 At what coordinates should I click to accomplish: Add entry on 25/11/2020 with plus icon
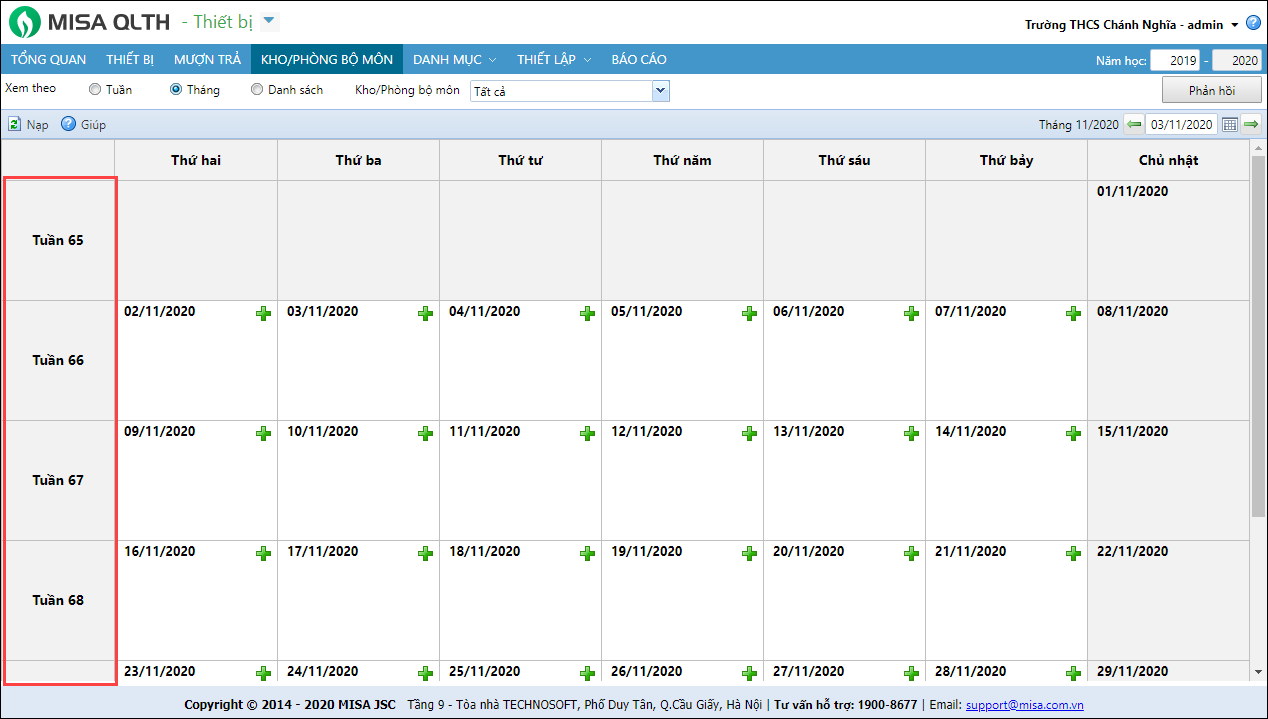coord(587,673)
